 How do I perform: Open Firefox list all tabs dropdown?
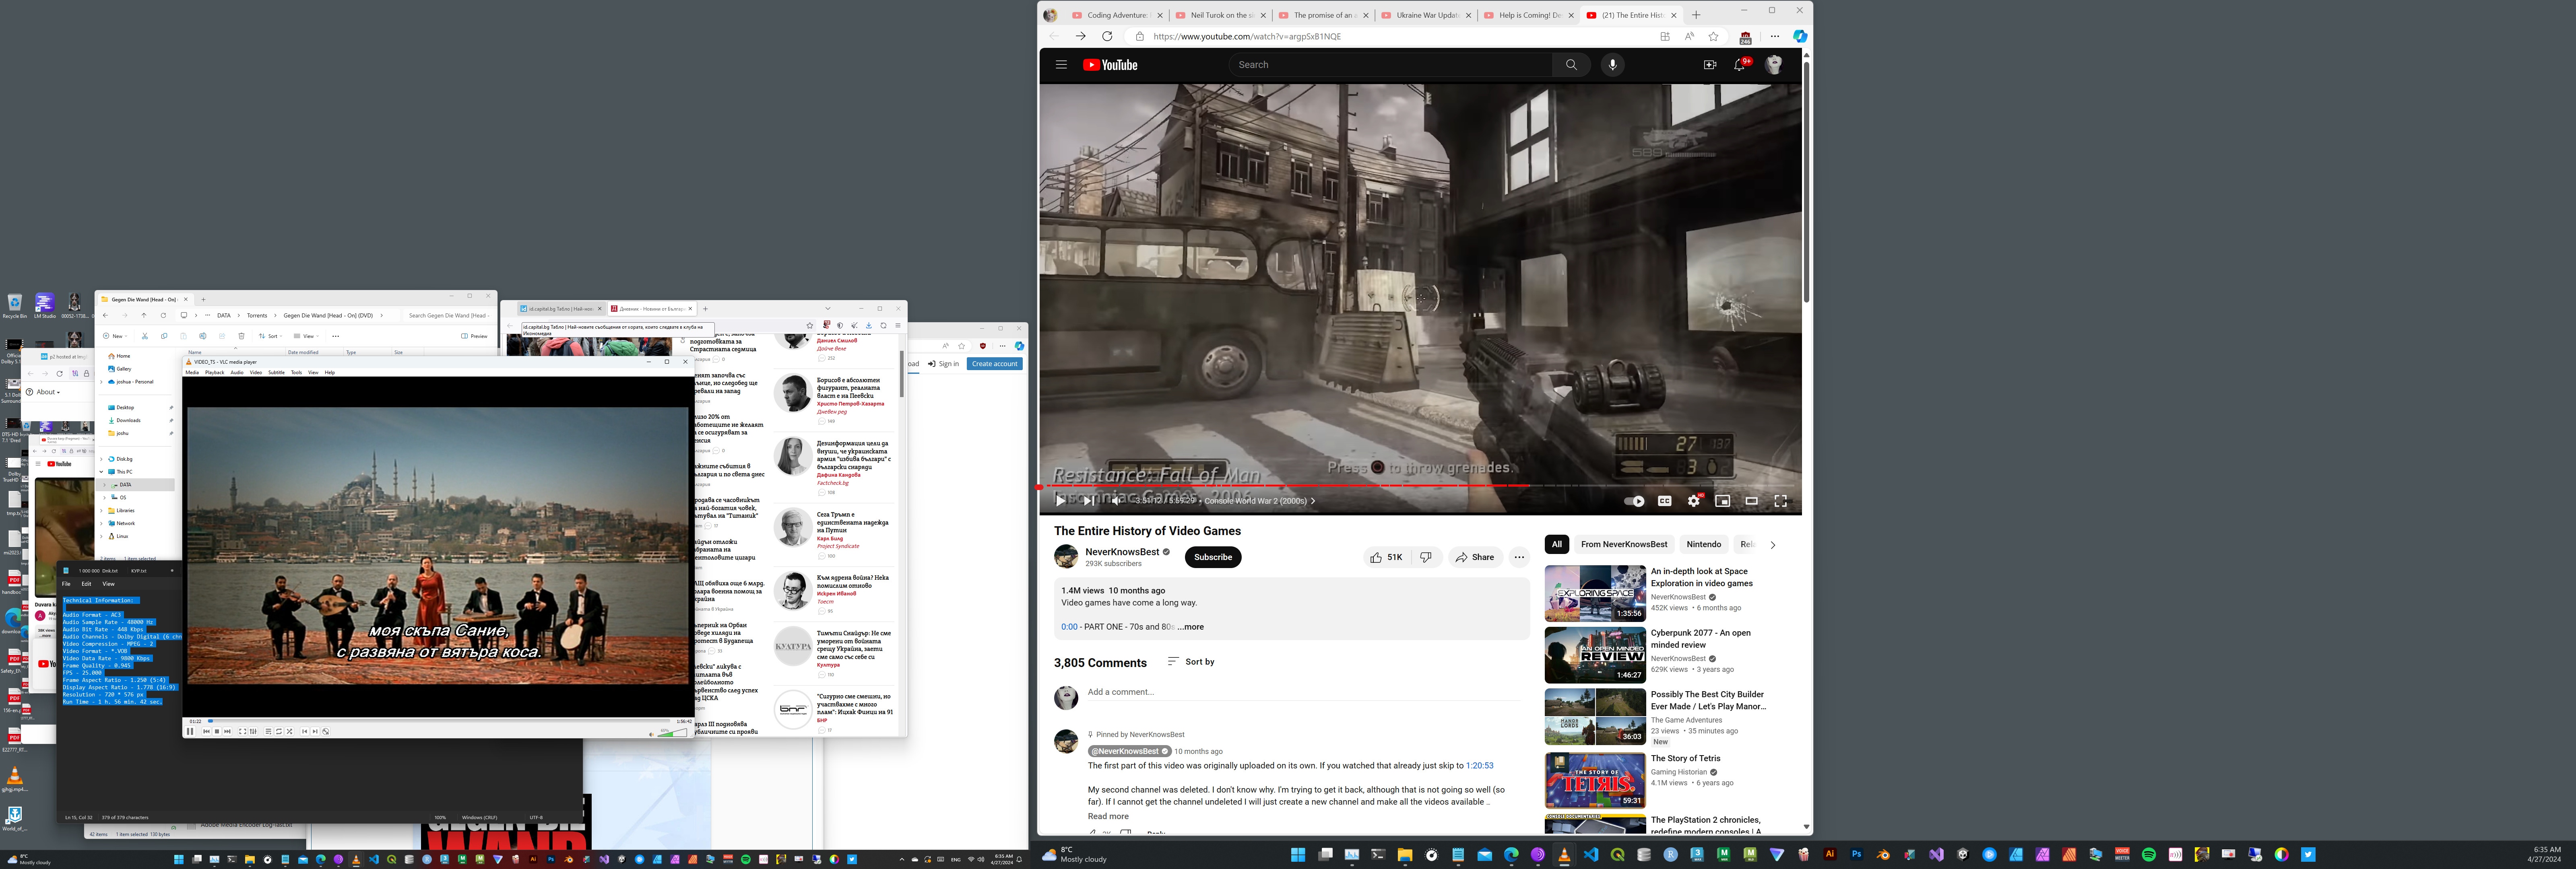pos(828,308)
